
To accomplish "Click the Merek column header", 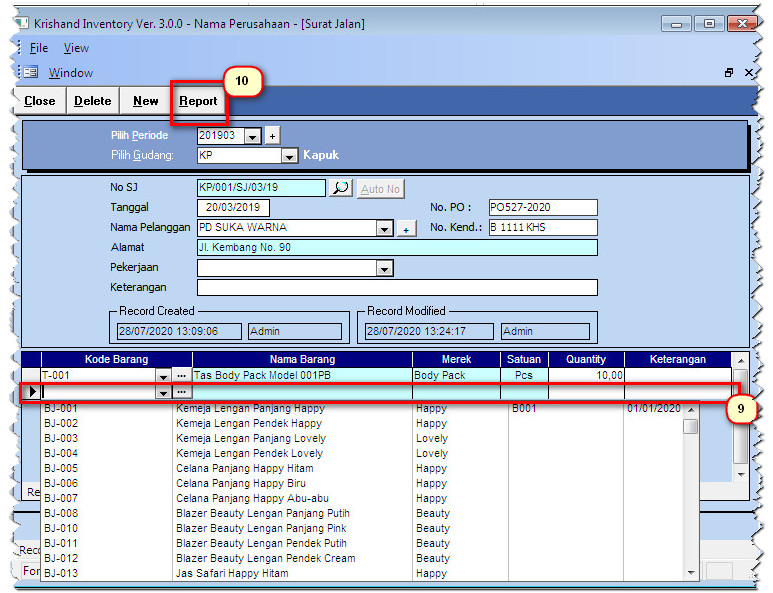I will 456,359.
